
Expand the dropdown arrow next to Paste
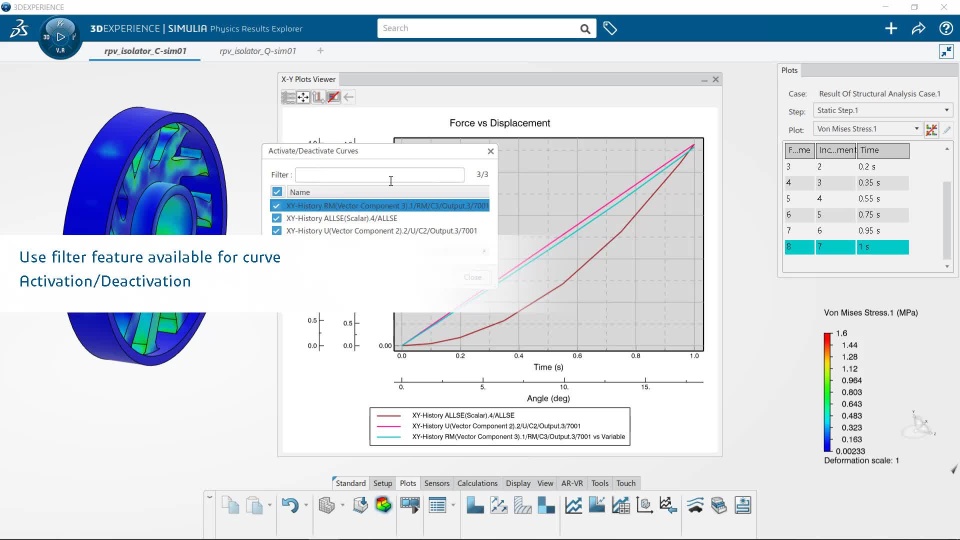(x=269, y=505)
